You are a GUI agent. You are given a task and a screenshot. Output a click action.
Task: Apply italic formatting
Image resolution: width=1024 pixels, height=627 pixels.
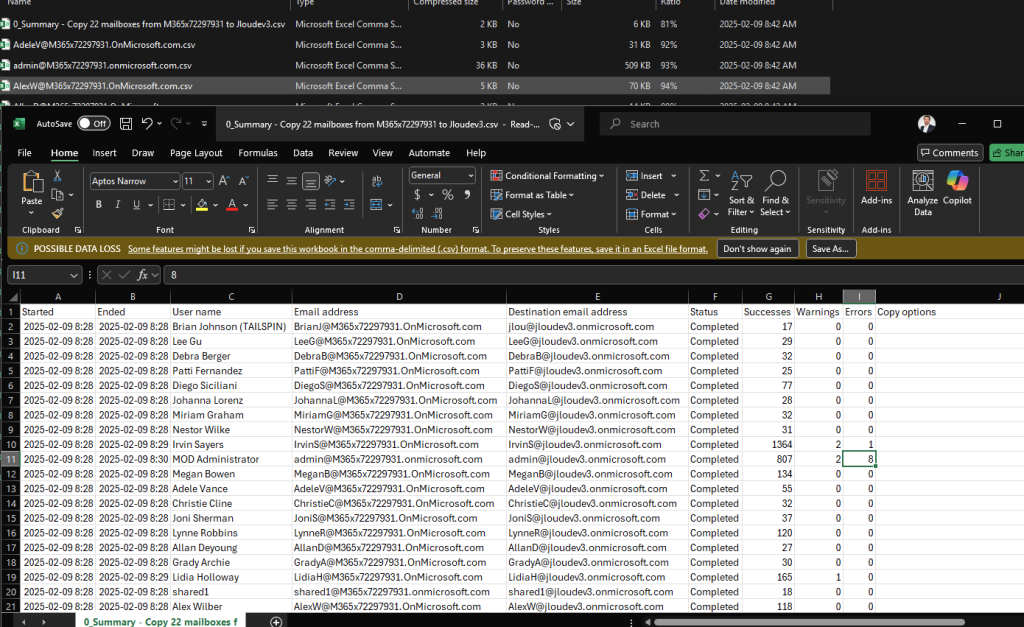point(118,204)
